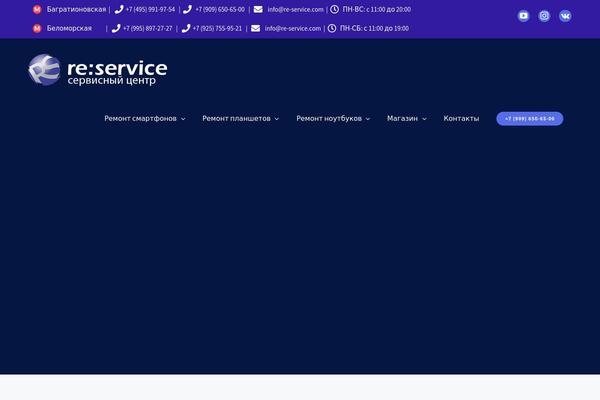The width and height of the screenshot is (600, 400).
Task: Email info@re-service.com in top row
Action: coord(295,10)
